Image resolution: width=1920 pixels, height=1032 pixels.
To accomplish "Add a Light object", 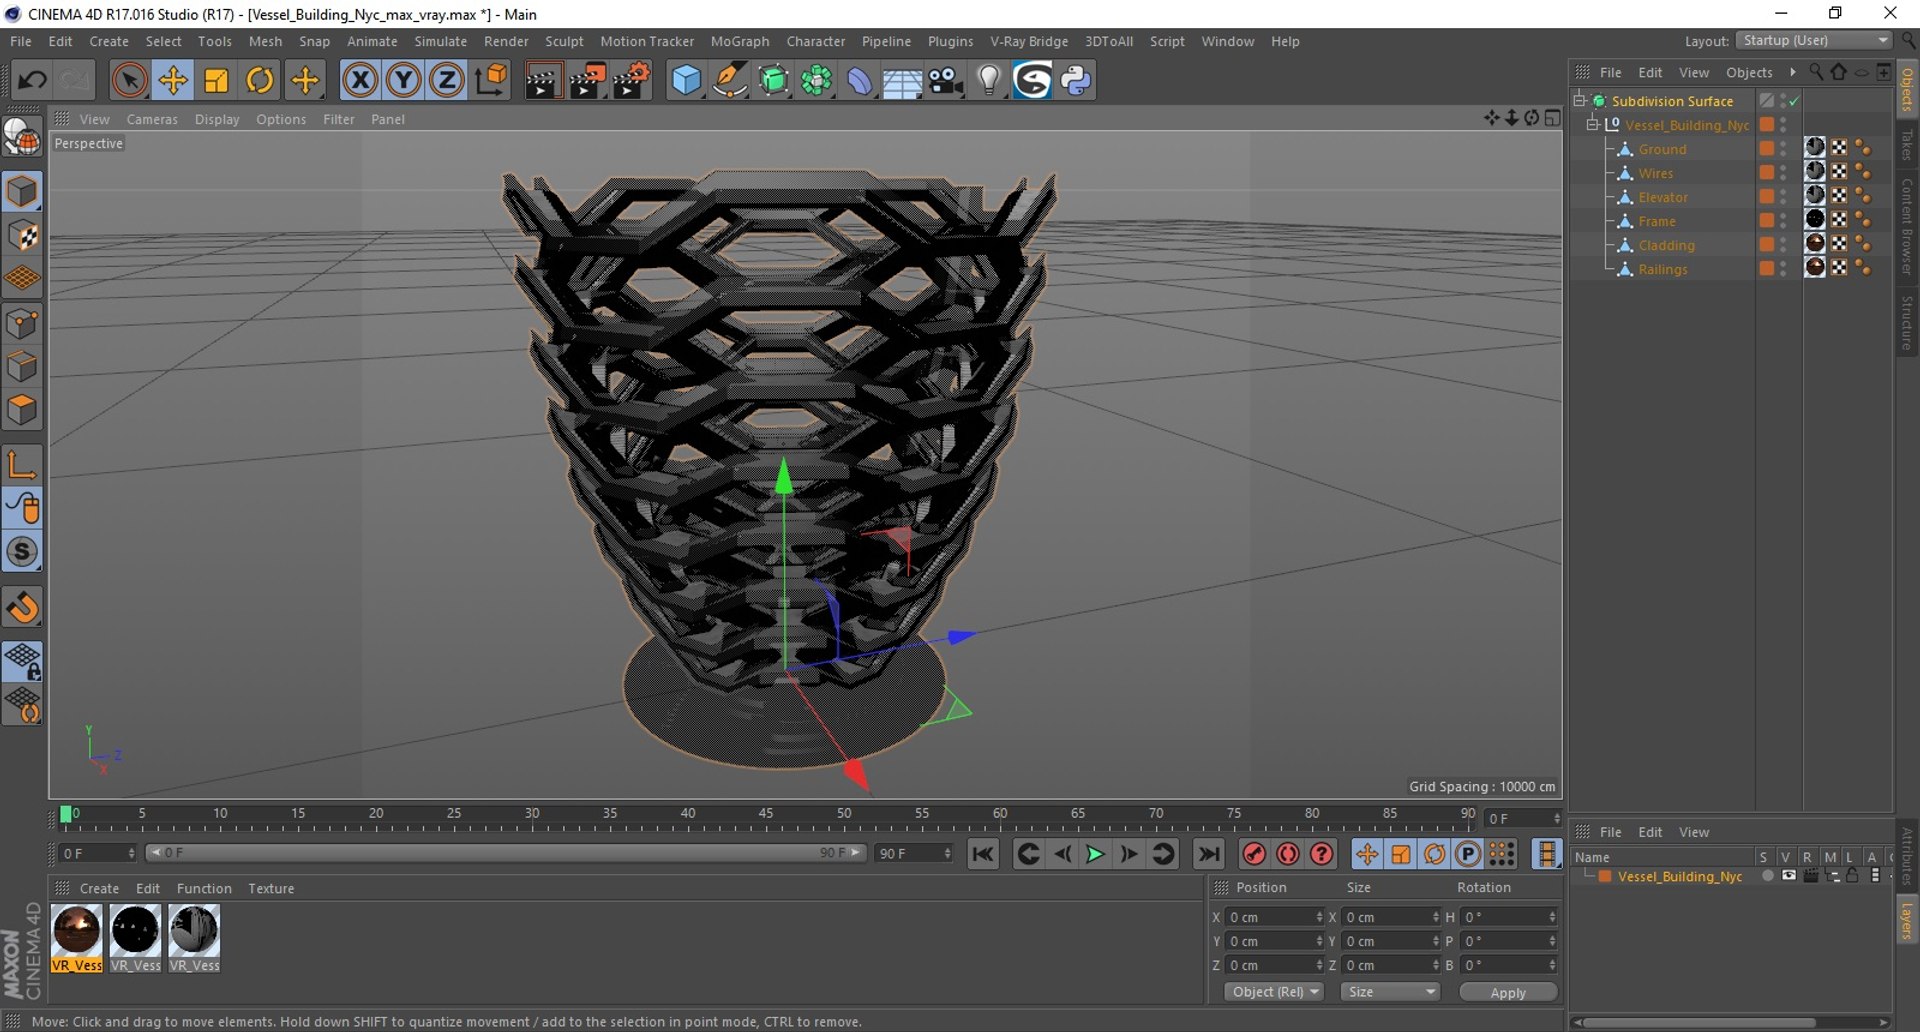I will [x=989, y=80].
